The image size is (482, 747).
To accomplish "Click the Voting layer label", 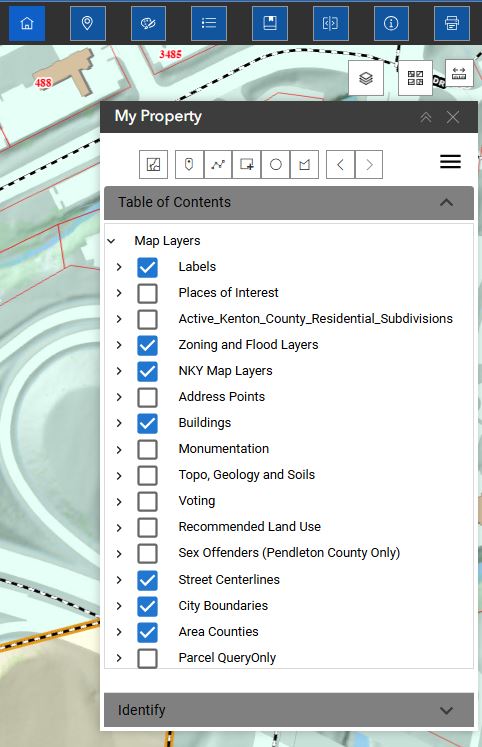I will tap(197, 501).
